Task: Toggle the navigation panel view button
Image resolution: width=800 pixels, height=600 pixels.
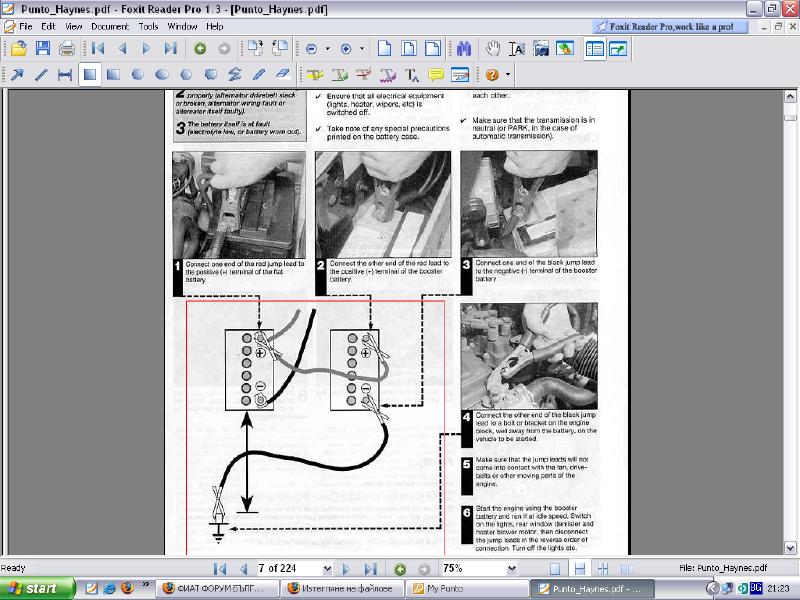Action: [x=594, y=48]
